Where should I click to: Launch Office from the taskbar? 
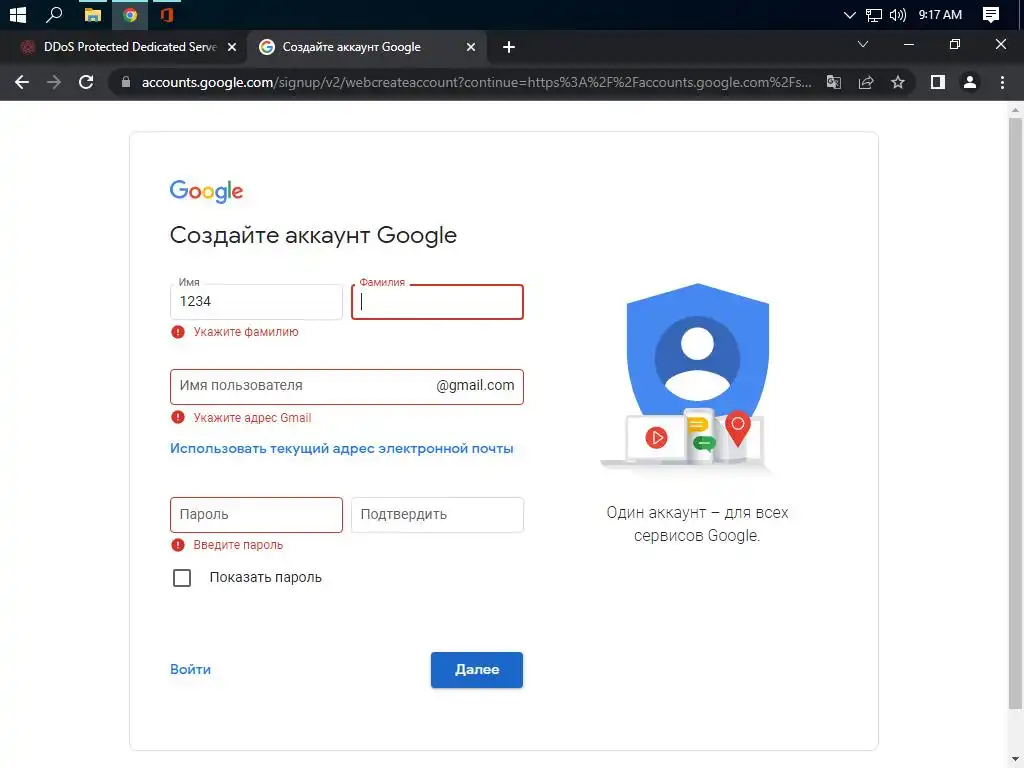tap(167, 14)
